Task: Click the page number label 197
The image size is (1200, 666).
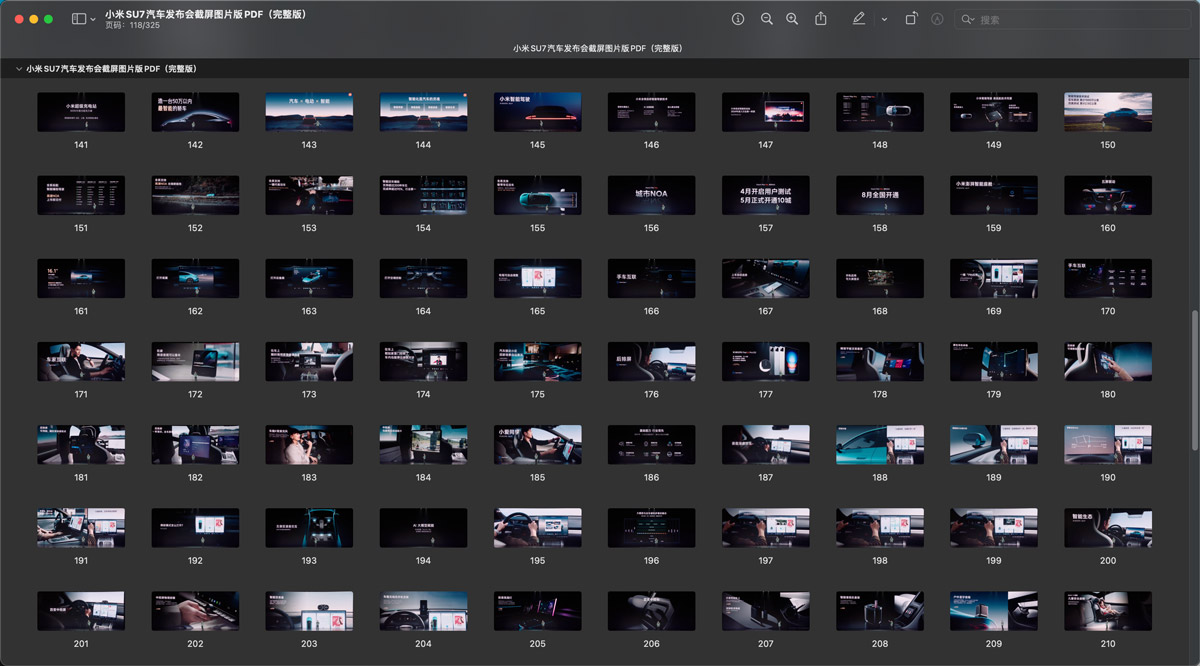Action: [766, 560]
